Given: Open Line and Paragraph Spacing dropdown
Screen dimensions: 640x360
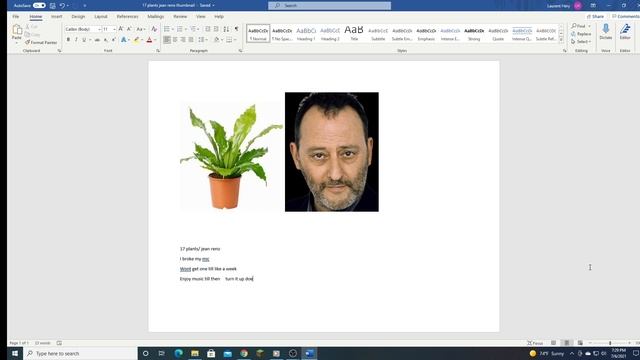Looking at the screenshot, I should tap(202, 40).
